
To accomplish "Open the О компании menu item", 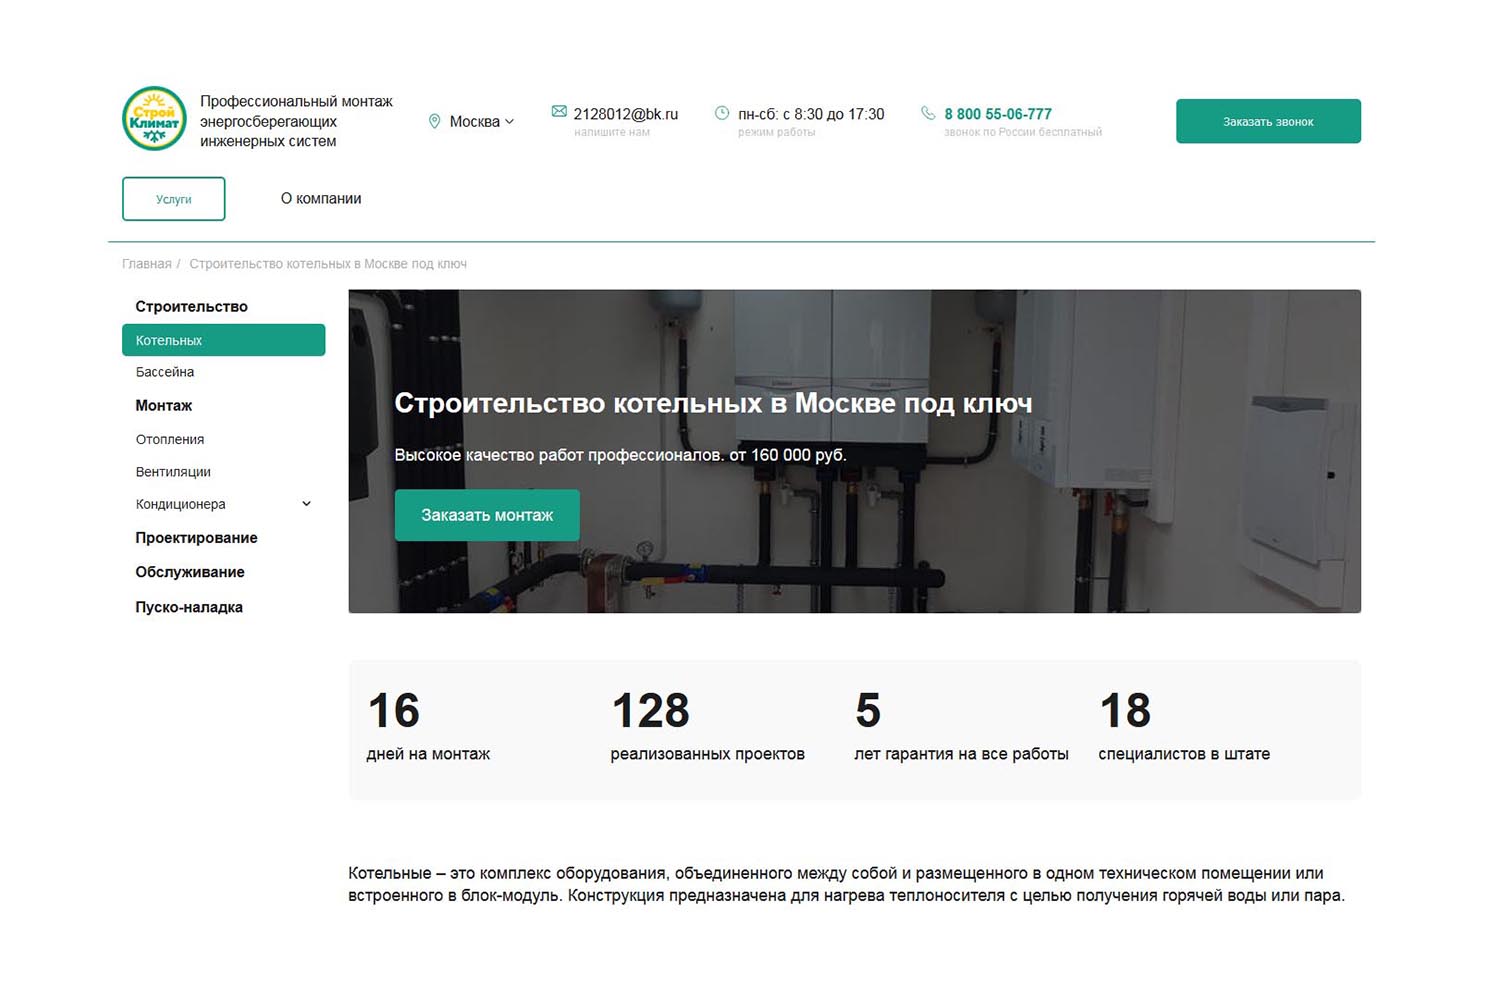I will tap(321, 199).
